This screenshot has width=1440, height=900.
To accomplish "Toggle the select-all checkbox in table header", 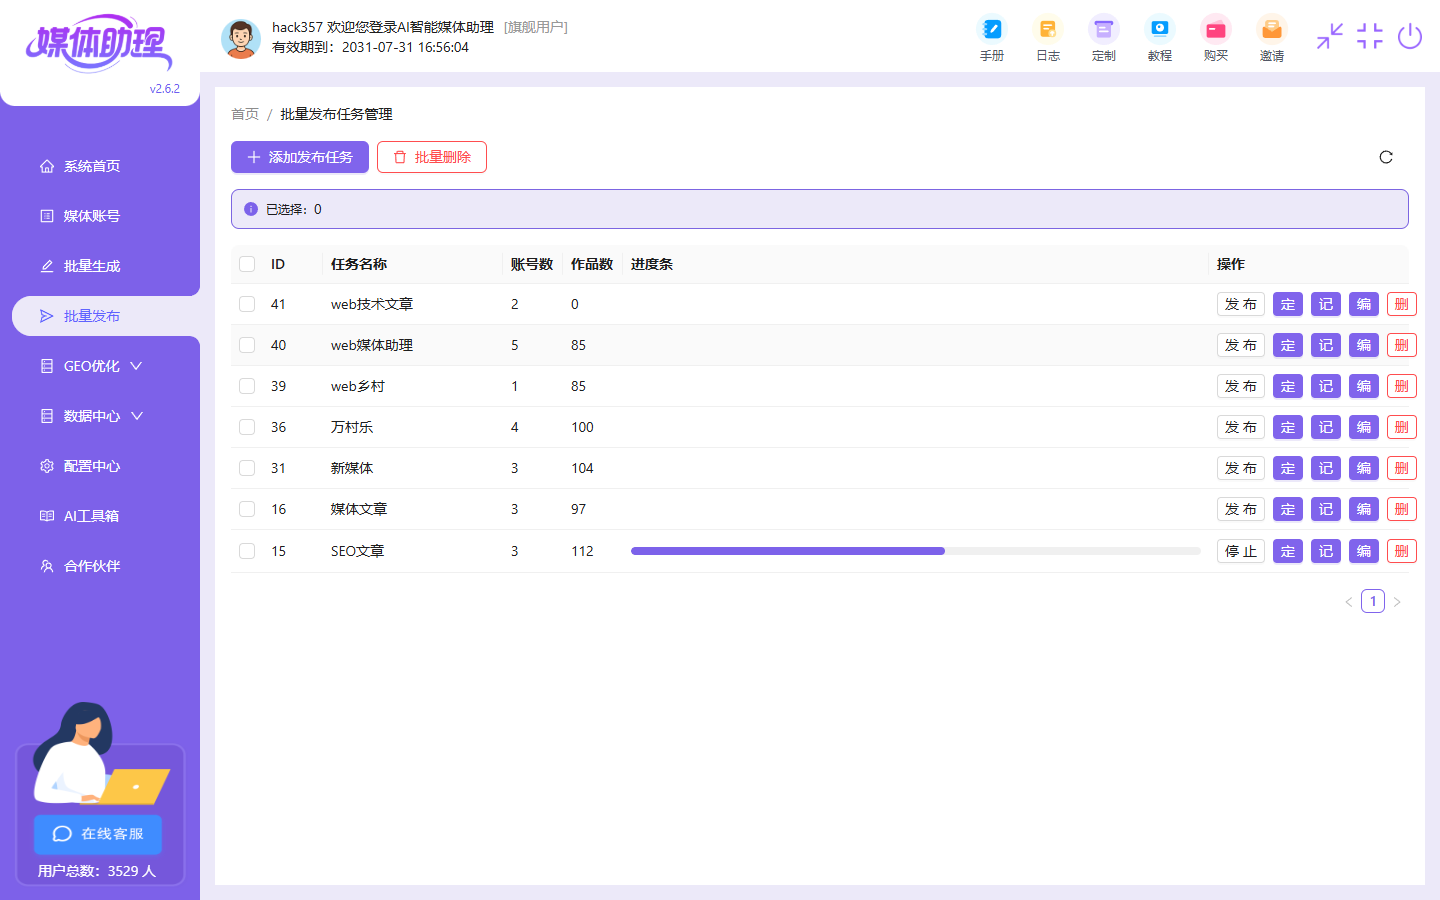I will pyautogui.click(x=247, y=264).
